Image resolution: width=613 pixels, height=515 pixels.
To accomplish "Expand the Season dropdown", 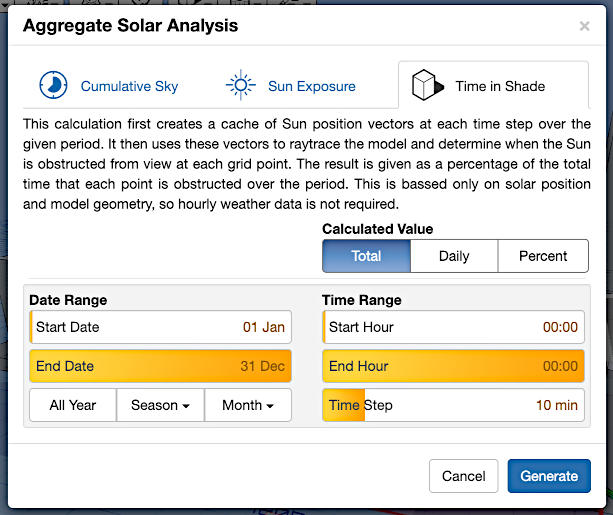I will (160, 405).
